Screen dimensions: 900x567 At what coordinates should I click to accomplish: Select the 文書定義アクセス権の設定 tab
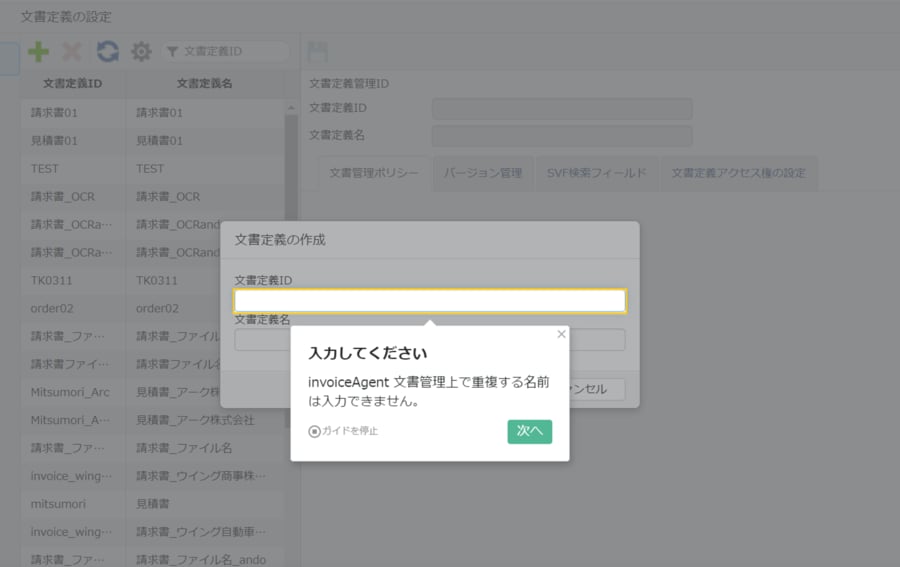738,173
